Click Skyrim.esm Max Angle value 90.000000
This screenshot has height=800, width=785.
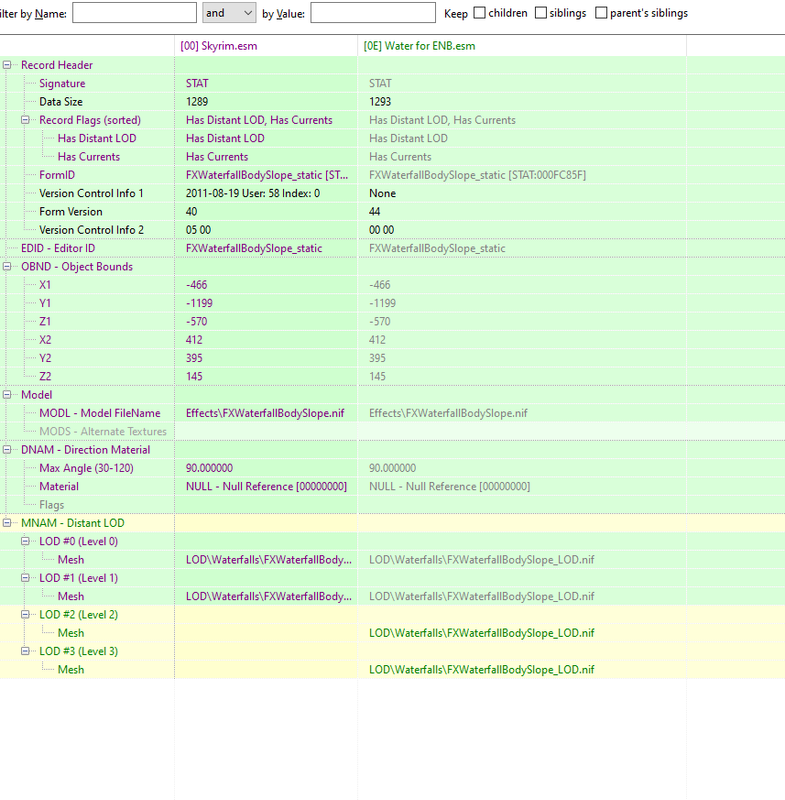click(x=209, y=468)
